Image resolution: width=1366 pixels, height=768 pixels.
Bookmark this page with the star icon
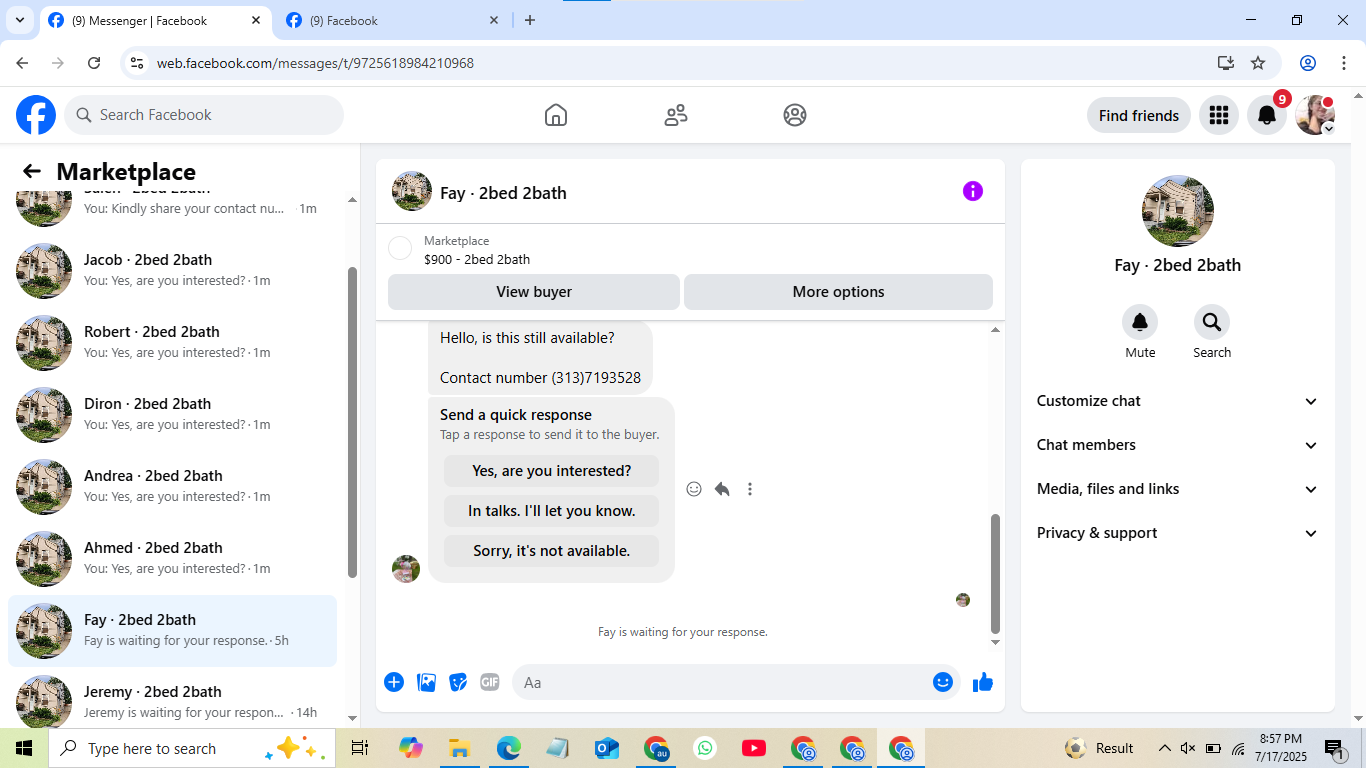[x=1258, y=63]
